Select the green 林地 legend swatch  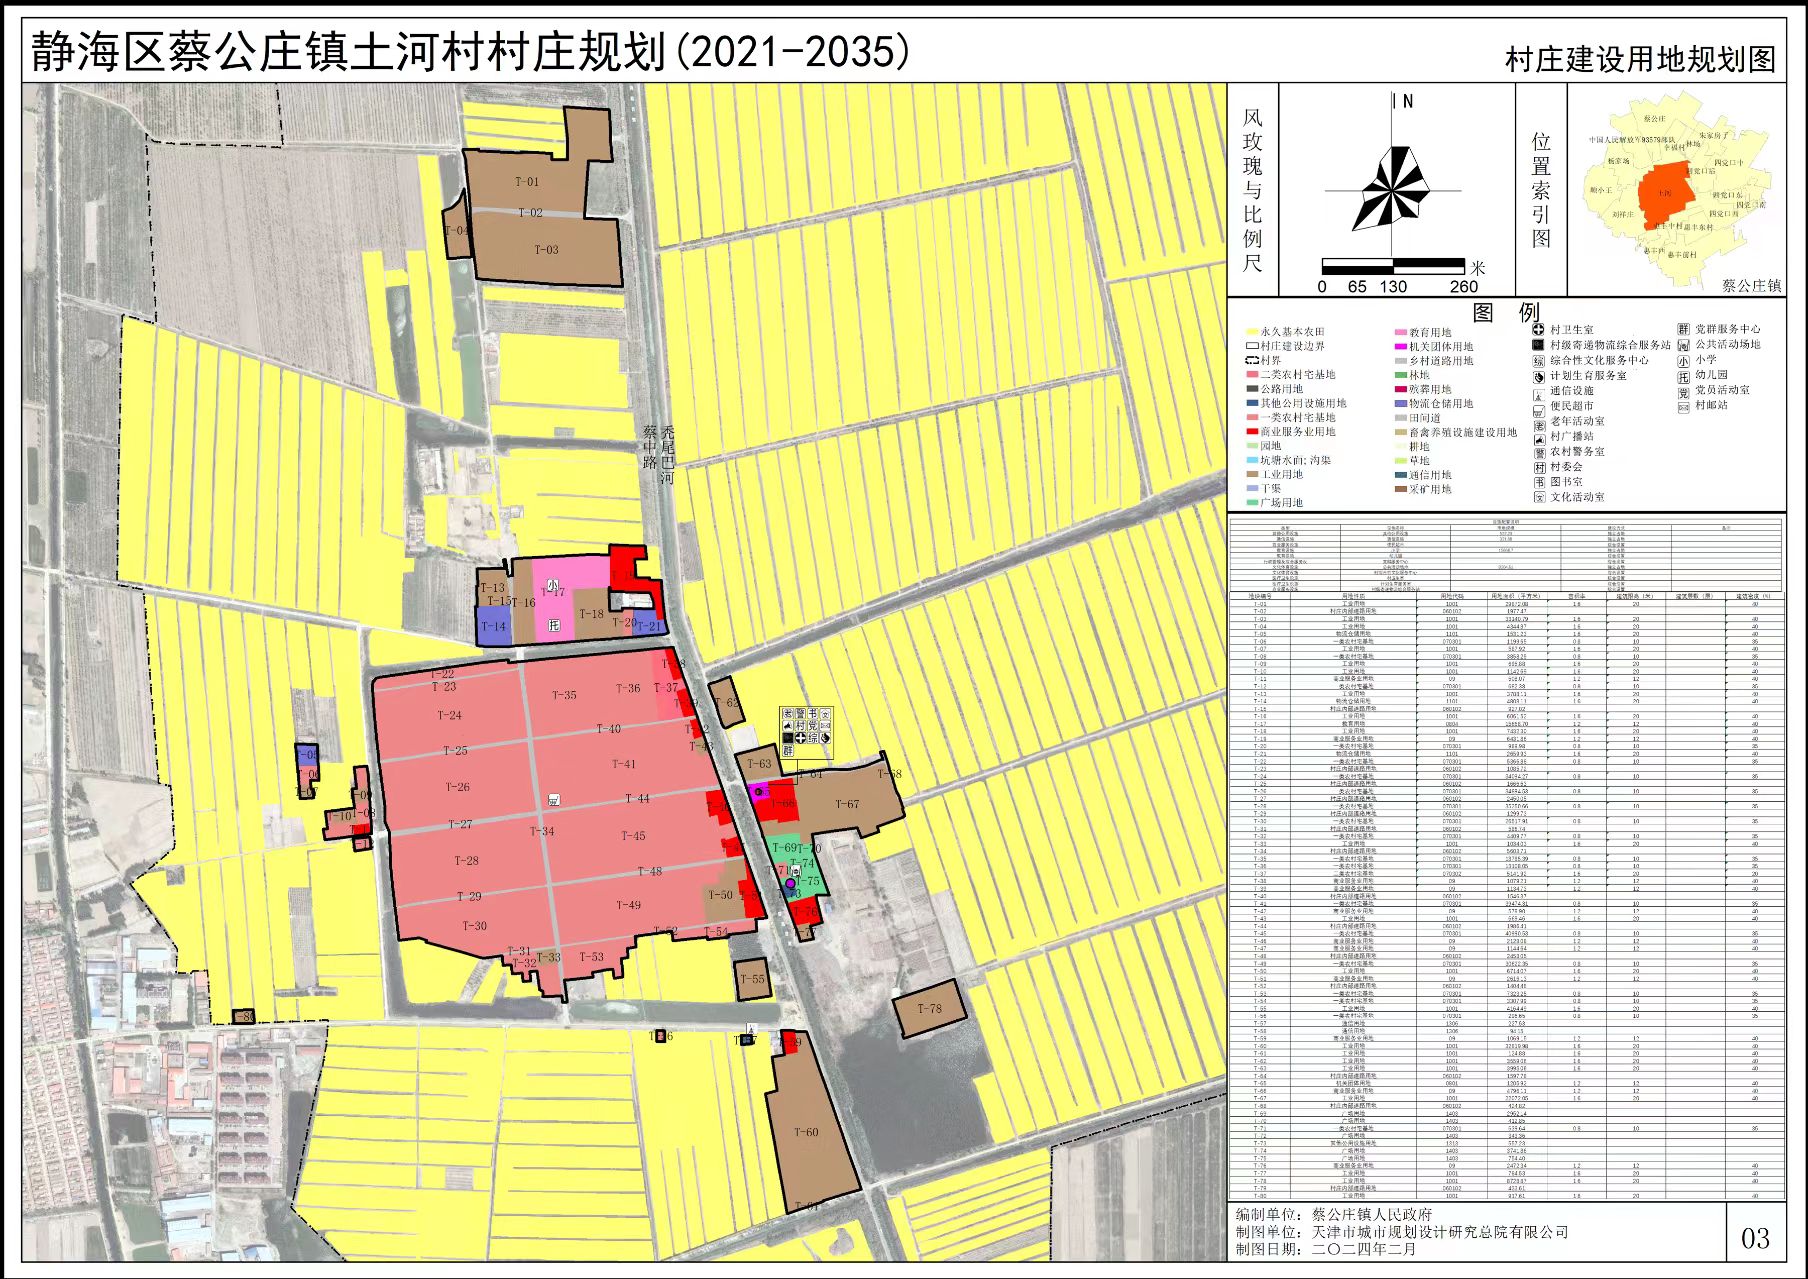(x=1401, y=376)
